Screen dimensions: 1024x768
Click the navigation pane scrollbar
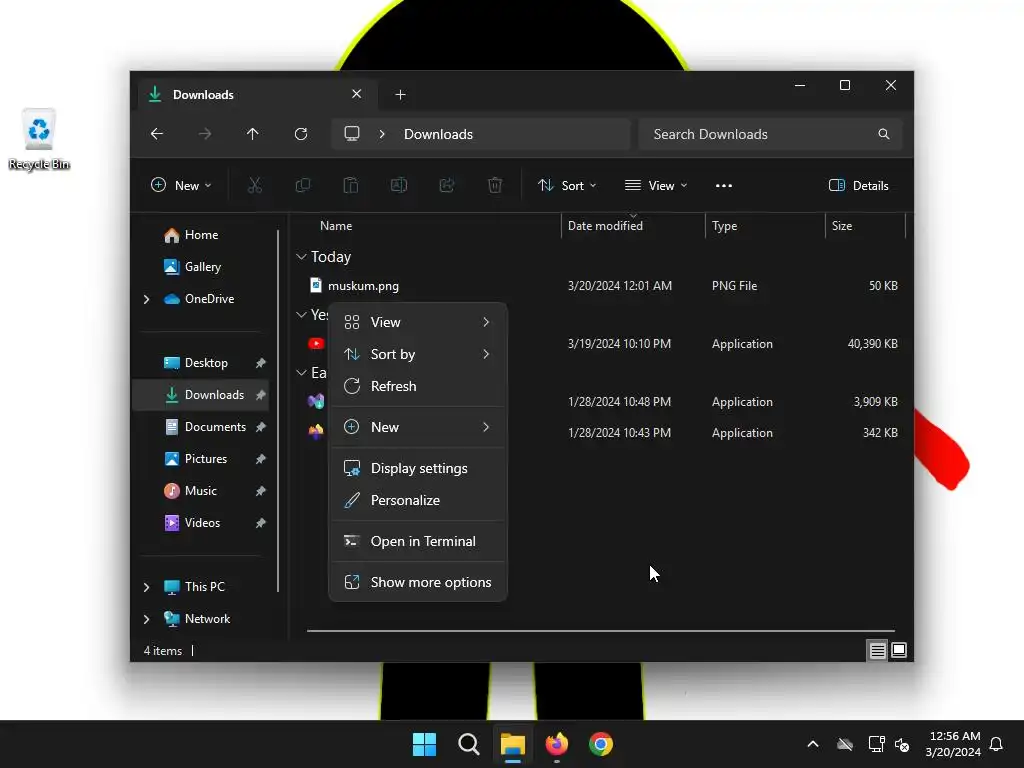(279, 410)
